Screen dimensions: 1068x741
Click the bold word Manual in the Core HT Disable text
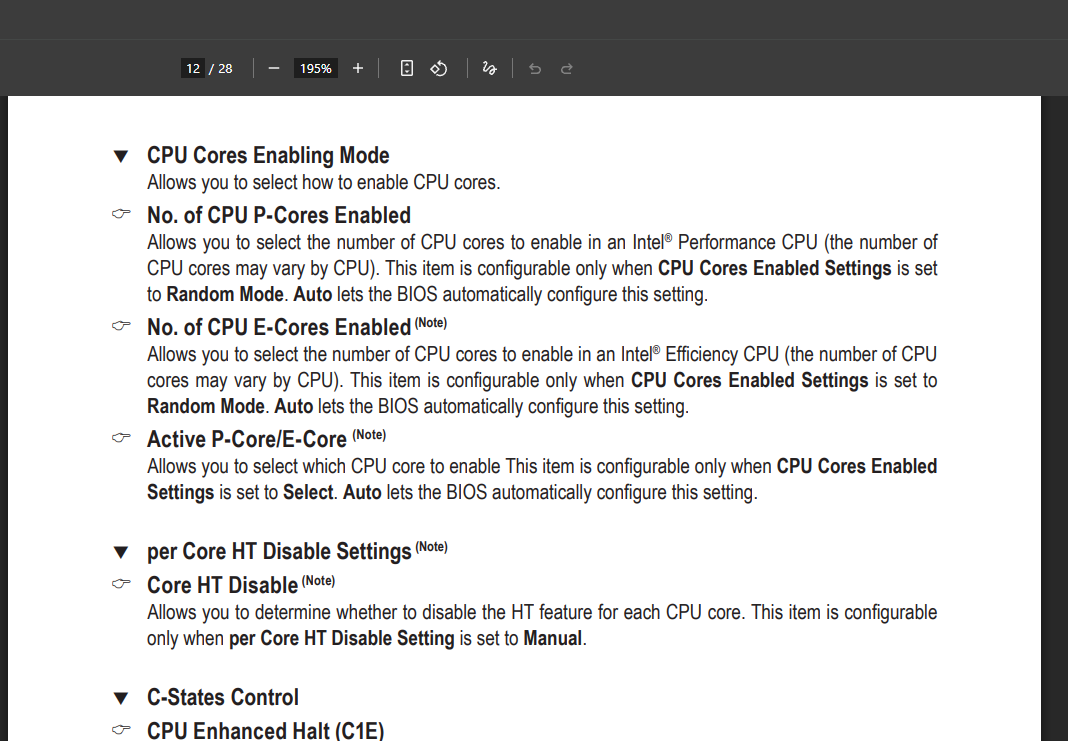553,638
